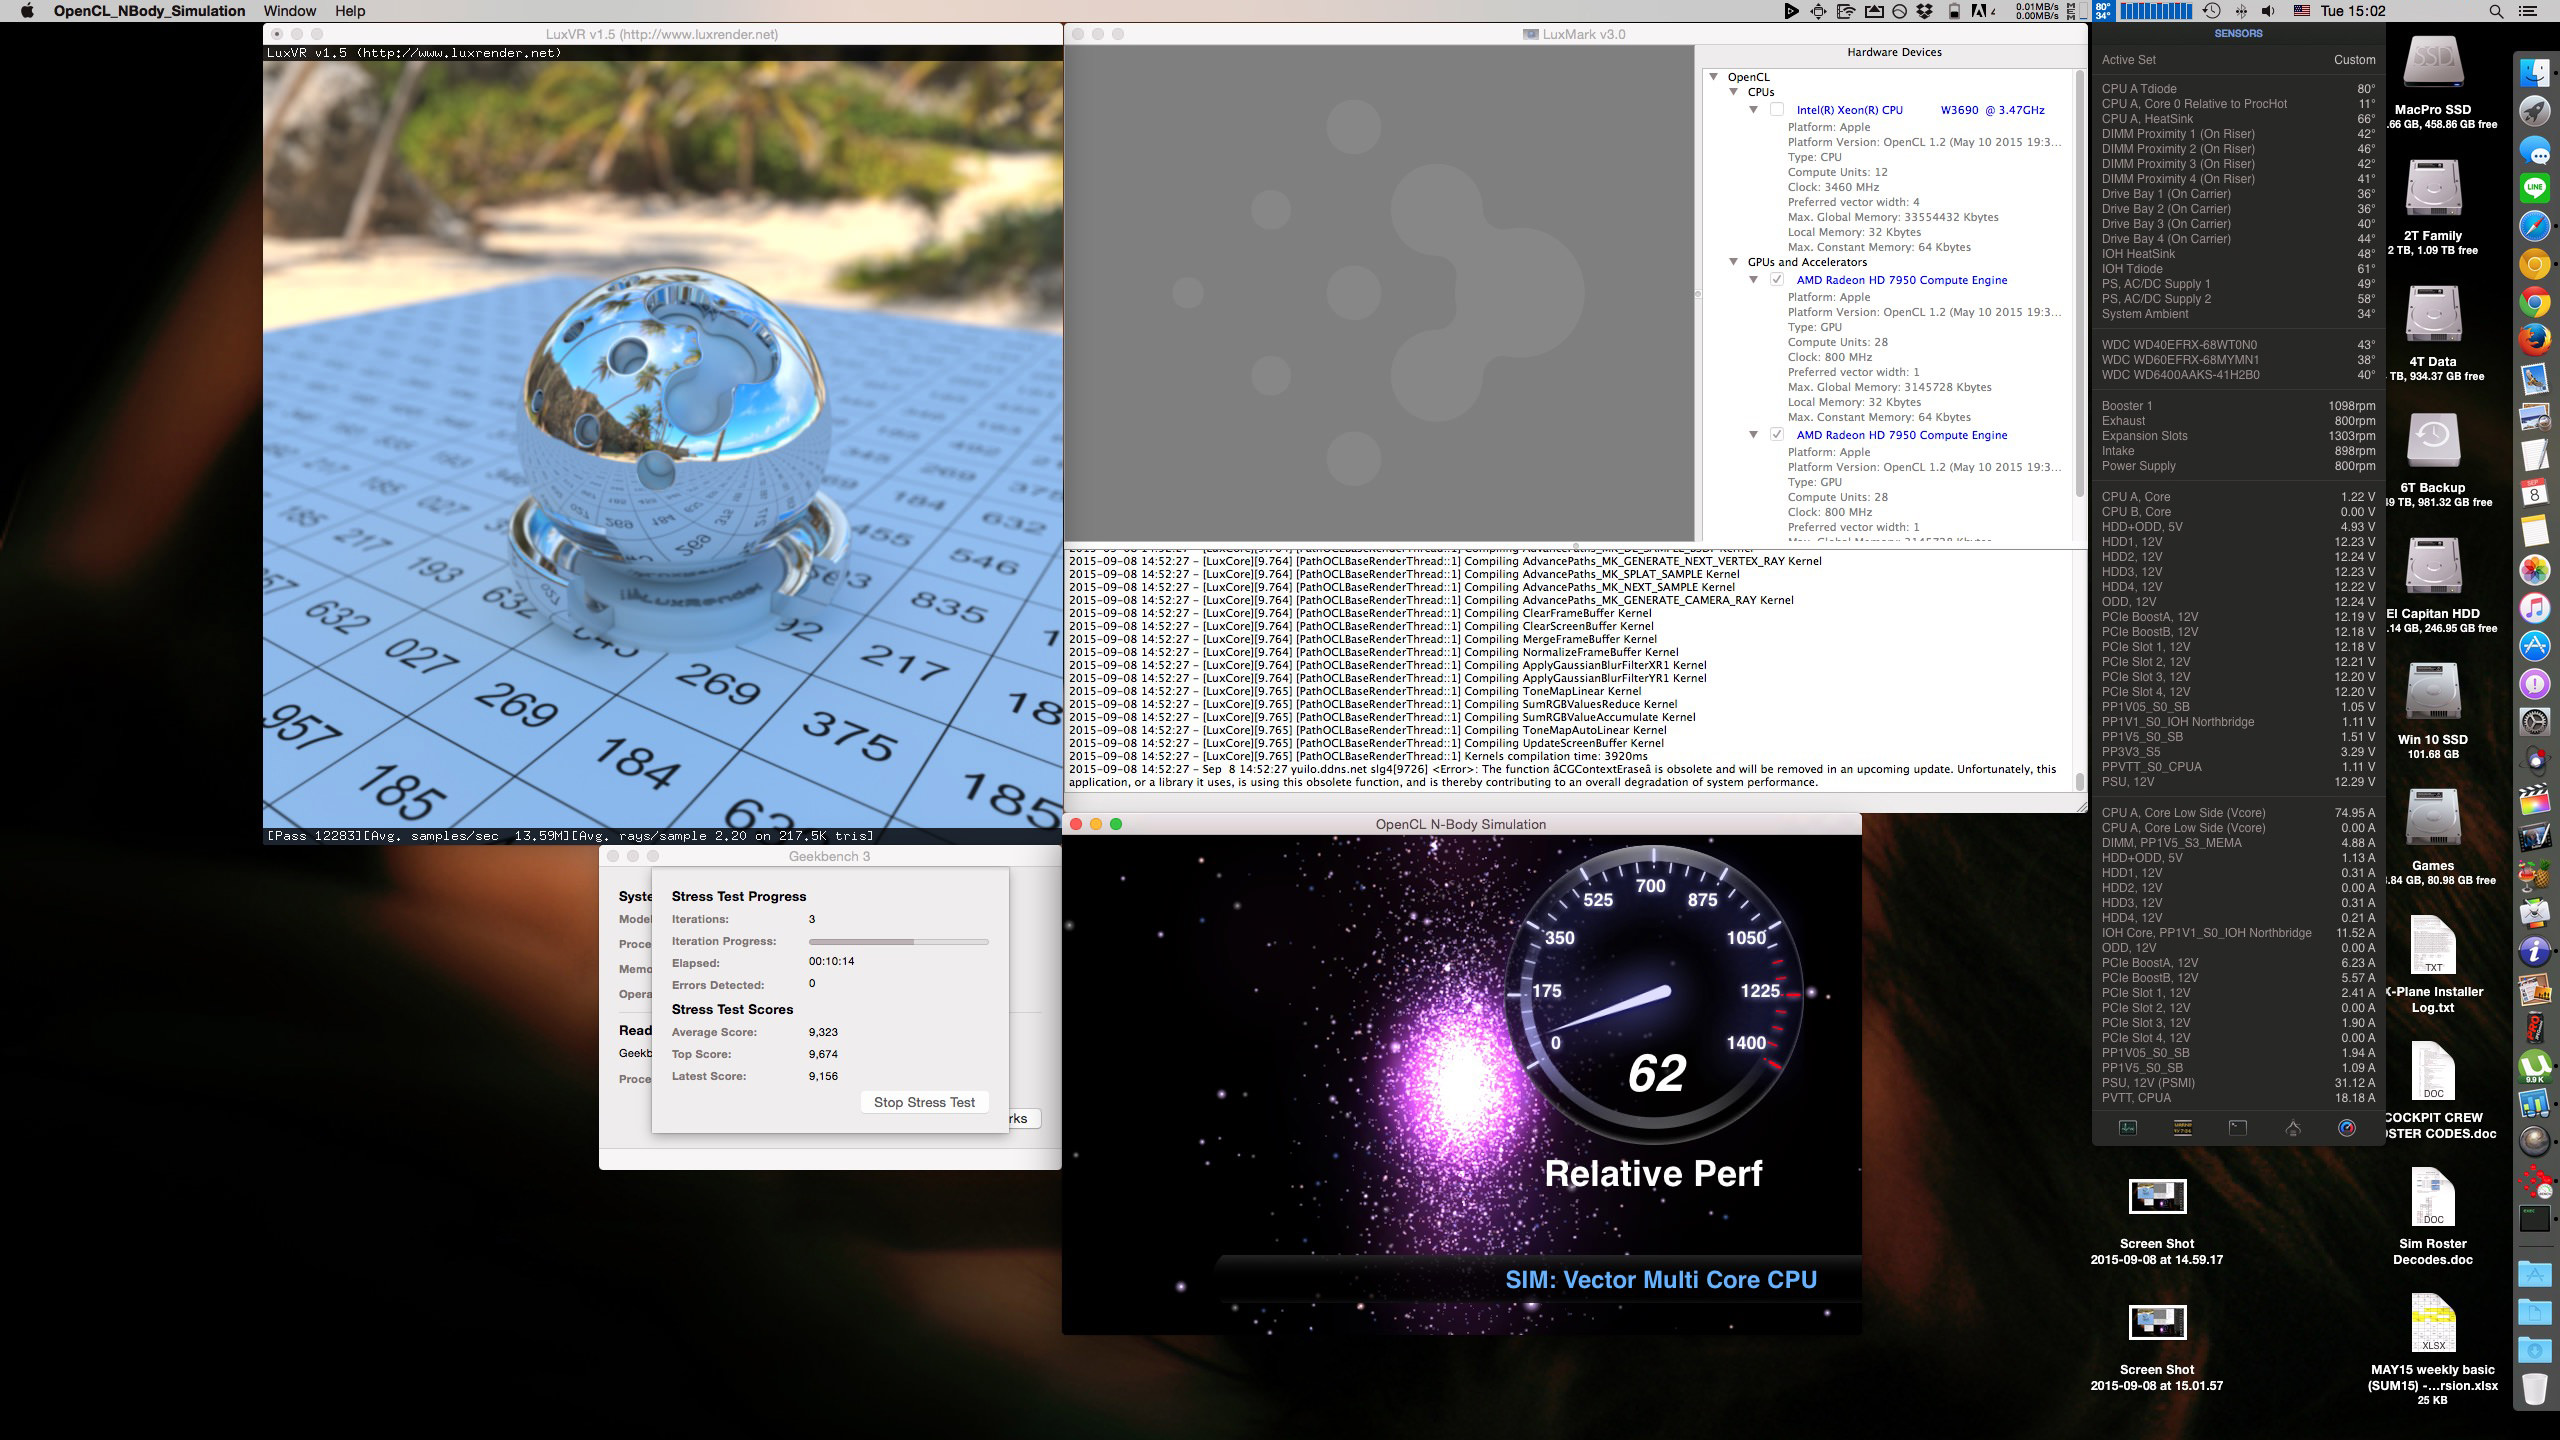
Task: Switch to LuxMark red-dots icon in dock
Action: [x=2535, y=1180]
